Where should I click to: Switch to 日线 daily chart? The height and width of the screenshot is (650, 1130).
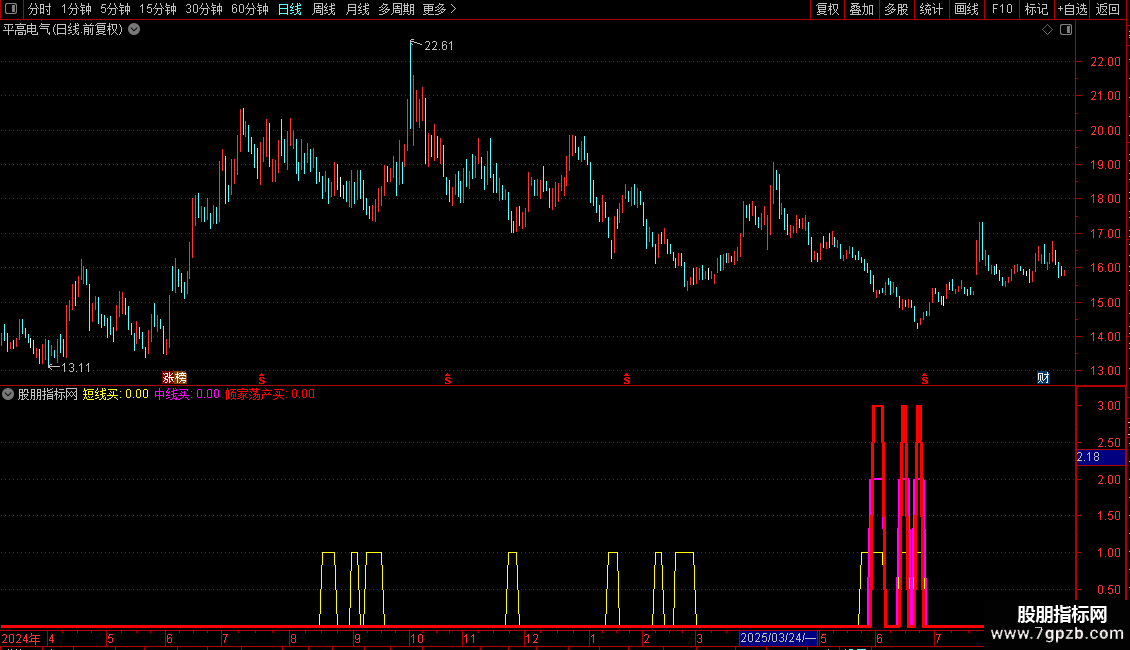coord(290,9)
